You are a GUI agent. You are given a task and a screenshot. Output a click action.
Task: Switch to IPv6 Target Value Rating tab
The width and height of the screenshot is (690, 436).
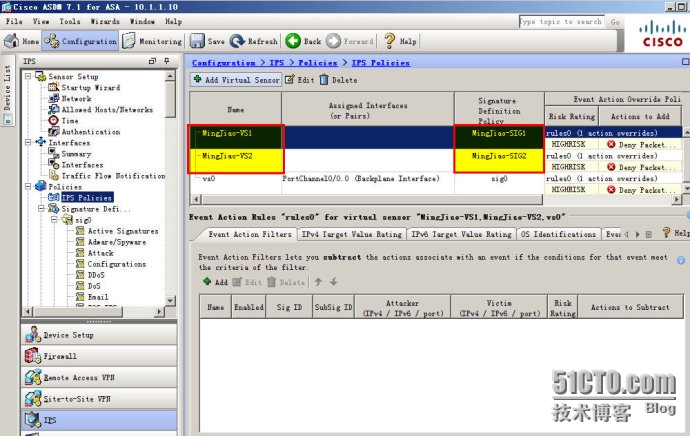(461, 234)
